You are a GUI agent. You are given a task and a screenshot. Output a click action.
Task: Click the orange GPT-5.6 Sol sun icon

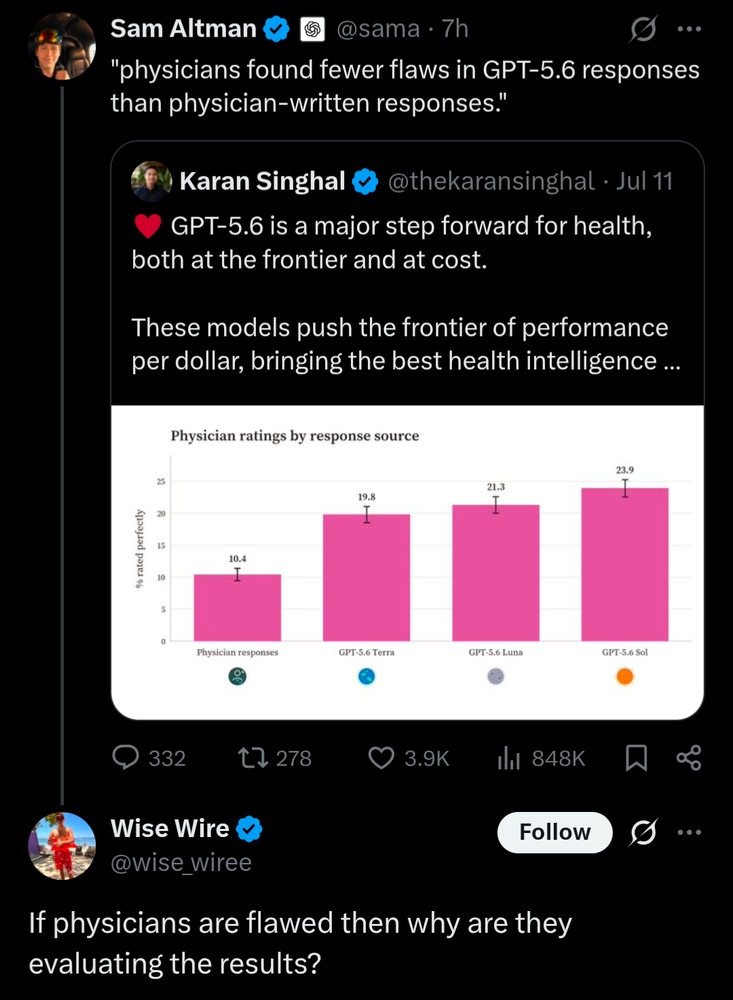[625, 676]
